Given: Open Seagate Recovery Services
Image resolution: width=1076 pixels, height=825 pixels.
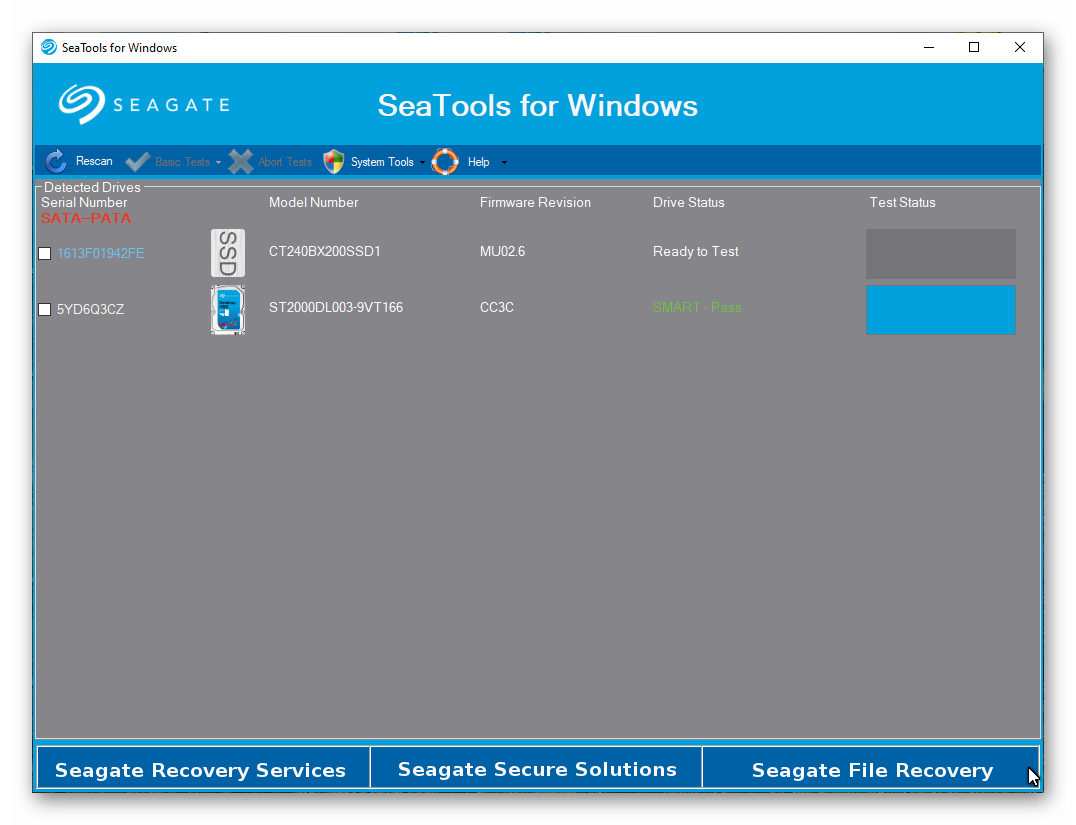Looking at the screenshot, I should pyautogui.click(x=201, y=769).
